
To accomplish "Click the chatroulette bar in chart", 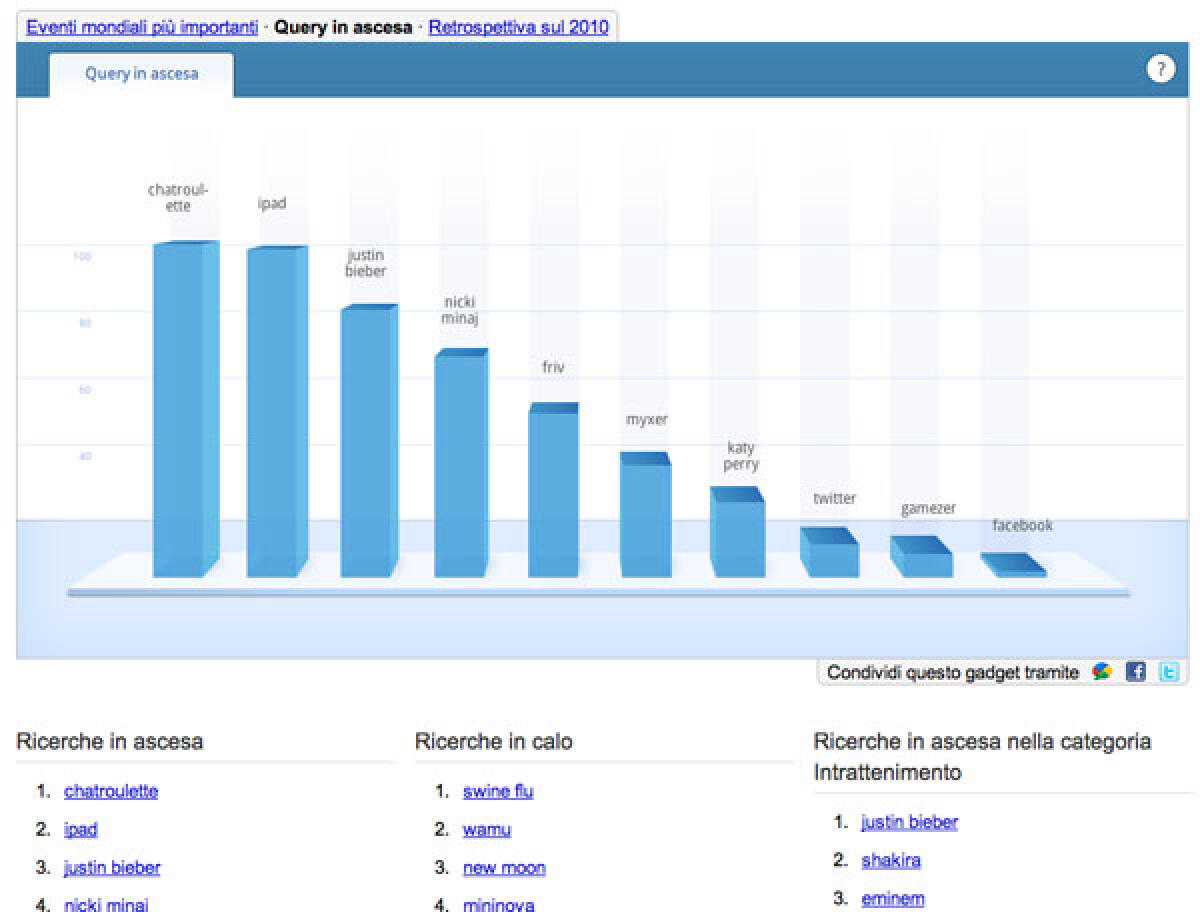I will click(x=186, y=409).
